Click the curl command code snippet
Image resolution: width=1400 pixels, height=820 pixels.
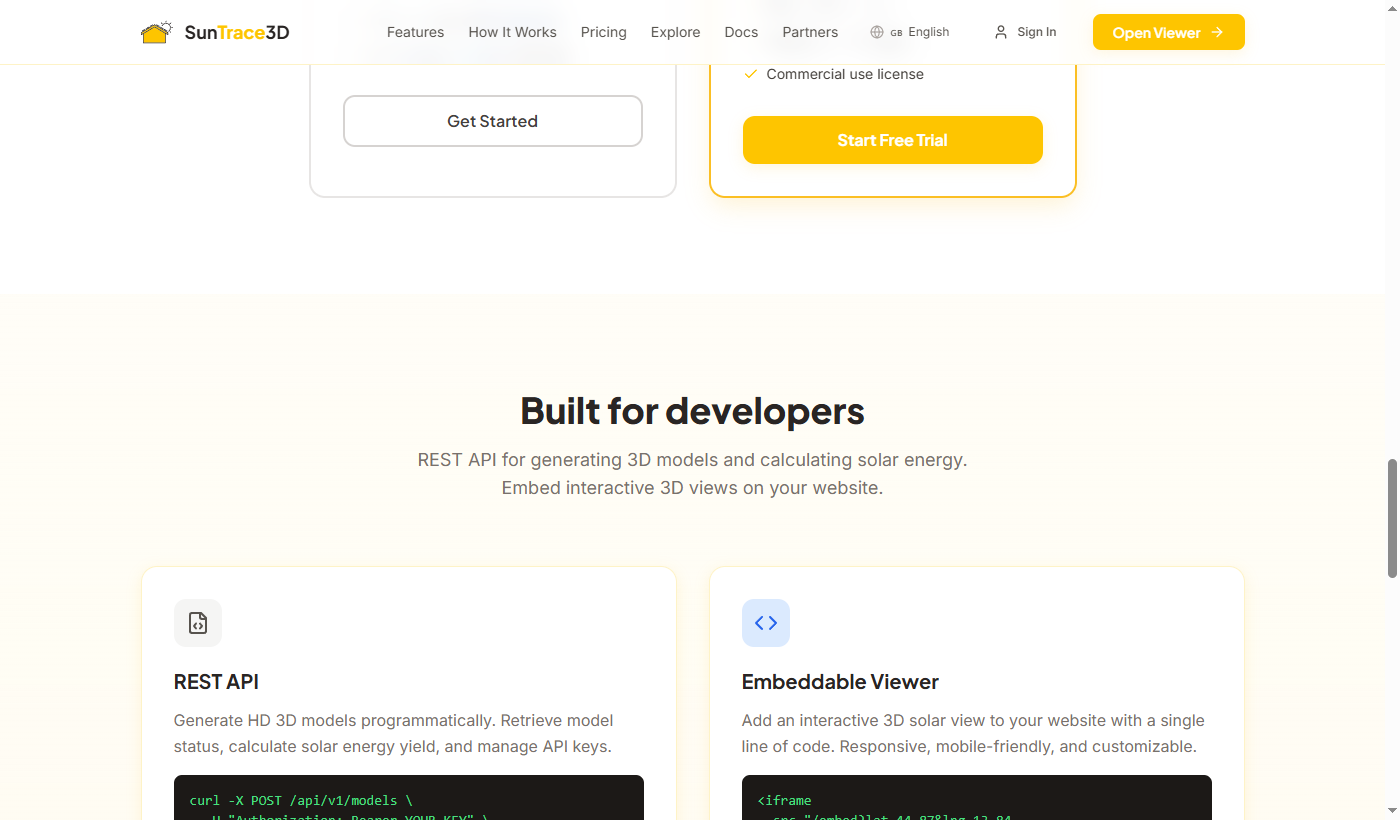[409, 800]
